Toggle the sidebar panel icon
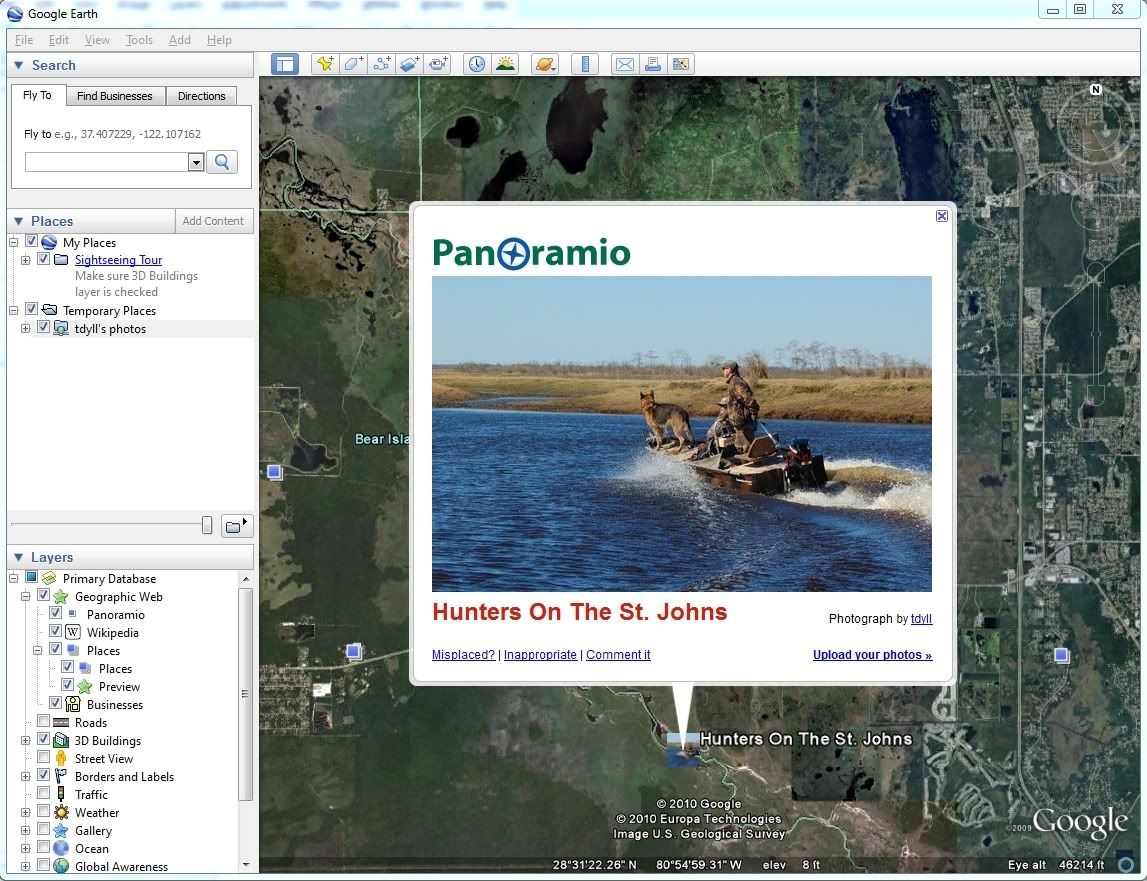 tap(285, 64)
